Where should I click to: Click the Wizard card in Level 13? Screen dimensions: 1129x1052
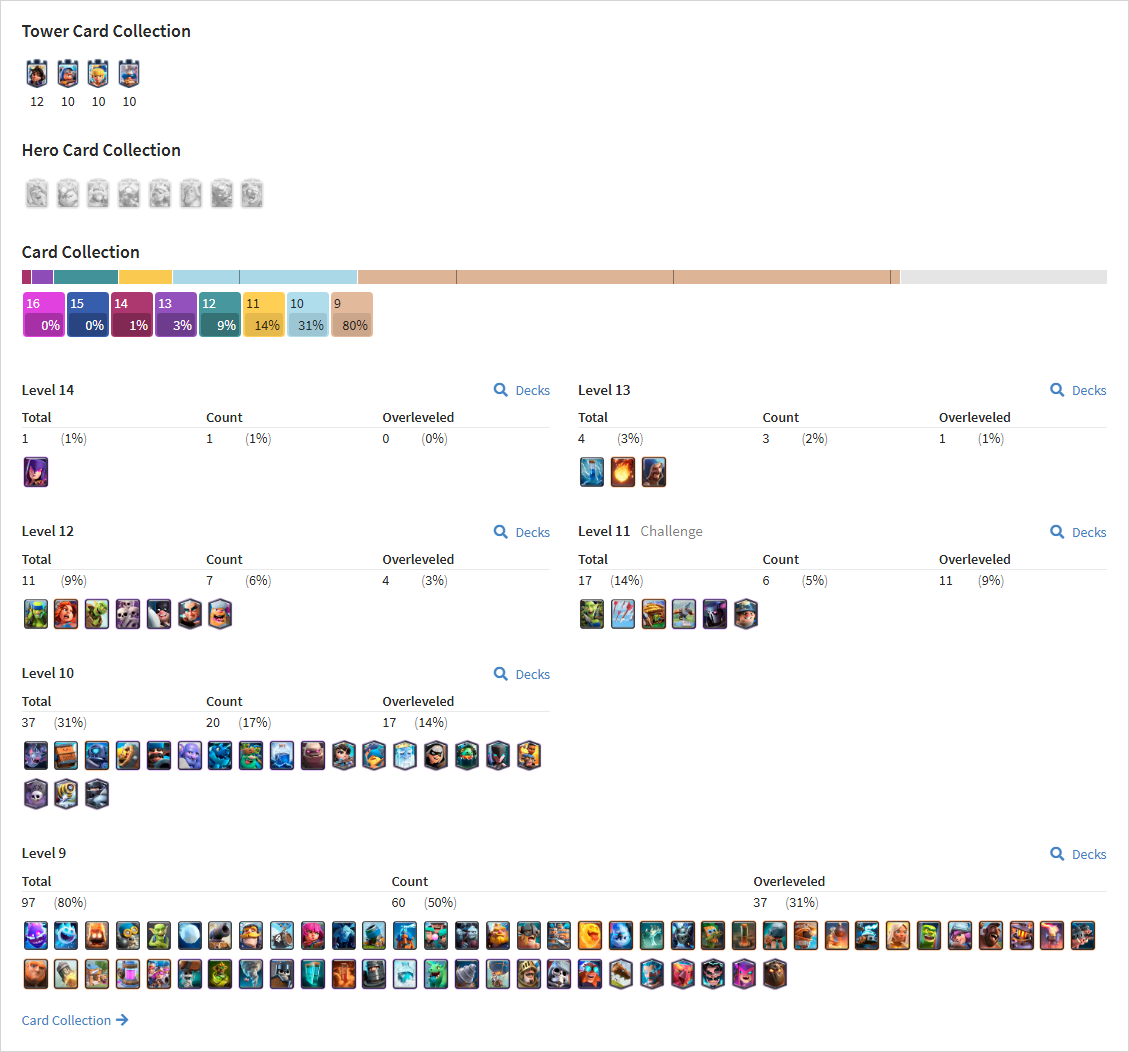654,472
